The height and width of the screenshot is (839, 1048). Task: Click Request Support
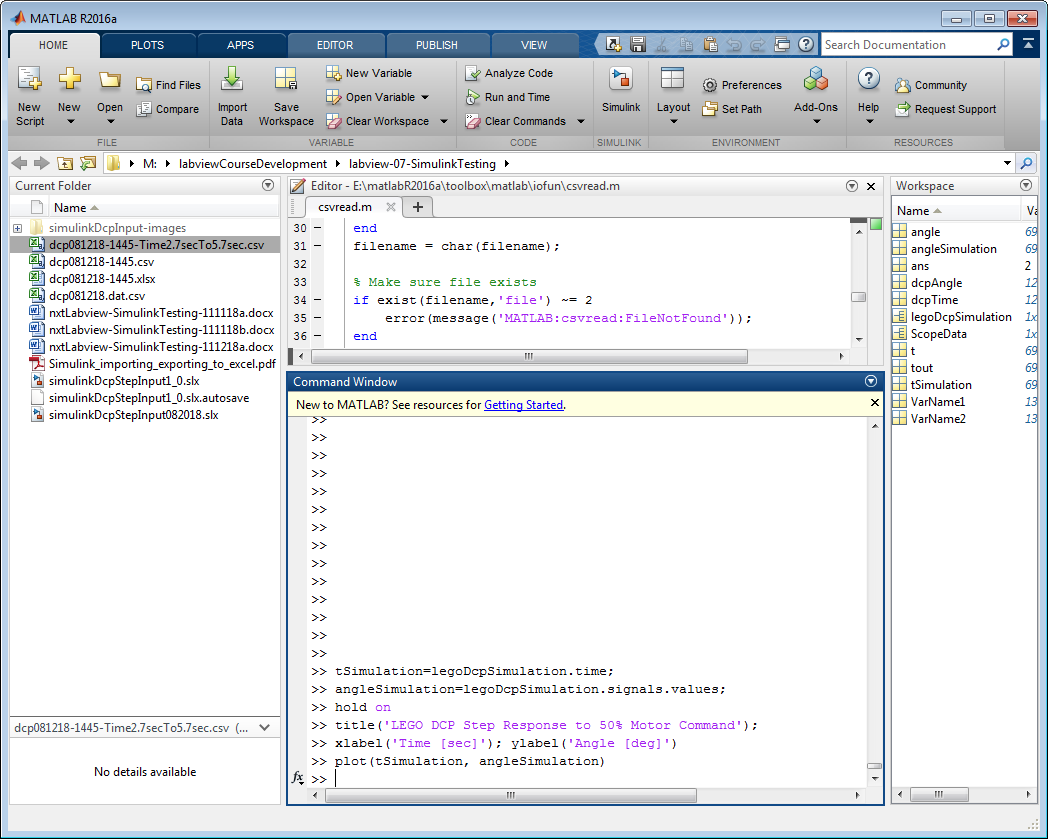click(x=946, y=109)
